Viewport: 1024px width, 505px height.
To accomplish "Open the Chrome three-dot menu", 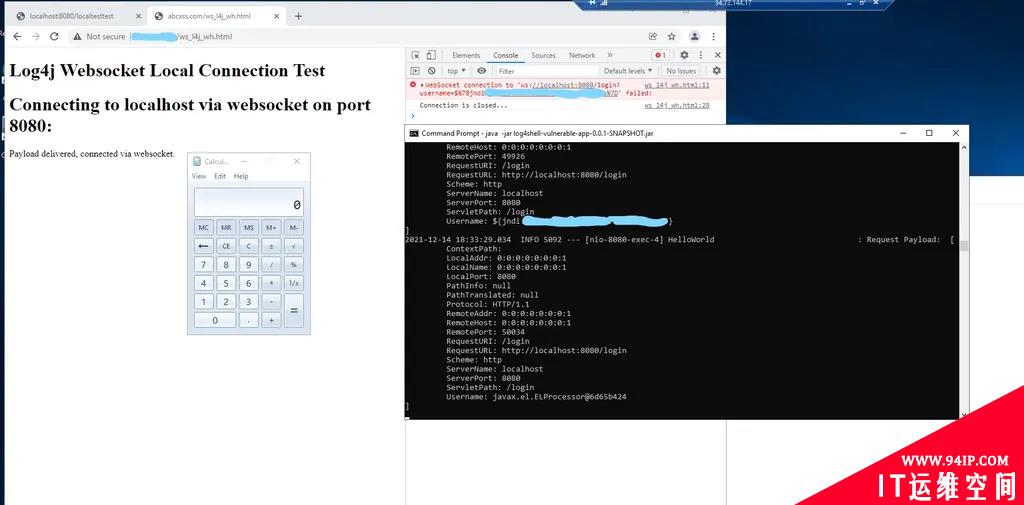I will [714, 37].
